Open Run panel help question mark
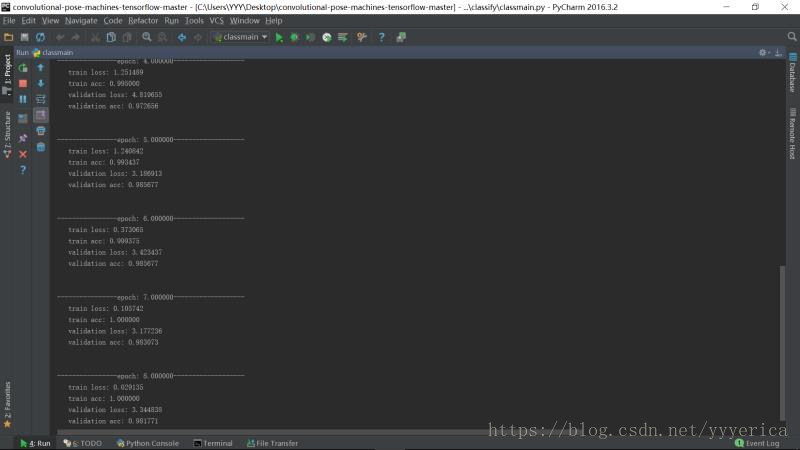This screenshot has height=450, width=800. coord(23,170)
